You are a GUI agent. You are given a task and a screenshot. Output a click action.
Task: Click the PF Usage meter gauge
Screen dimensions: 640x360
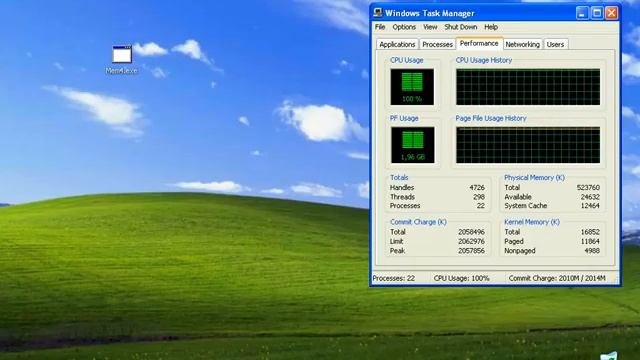click(x=412, y=144)
